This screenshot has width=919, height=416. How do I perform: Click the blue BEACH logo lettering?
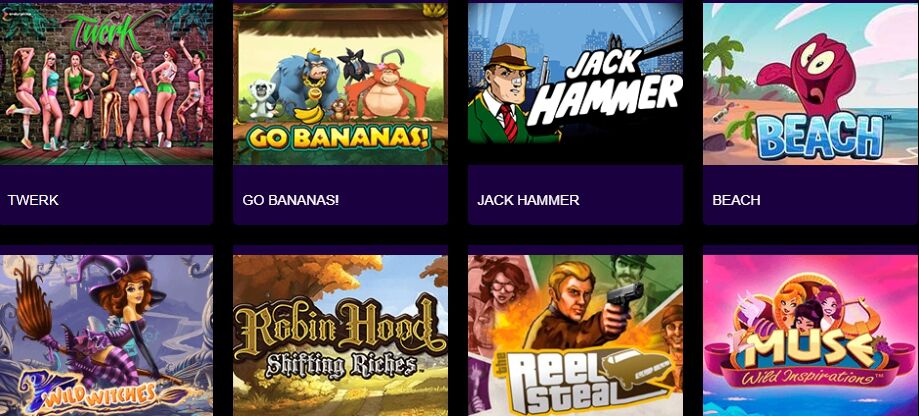820,136
